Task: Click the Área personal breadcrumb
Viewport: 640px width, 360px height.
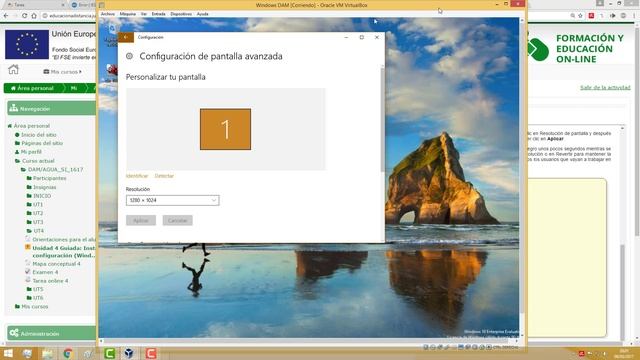Action: pos(32,88)
